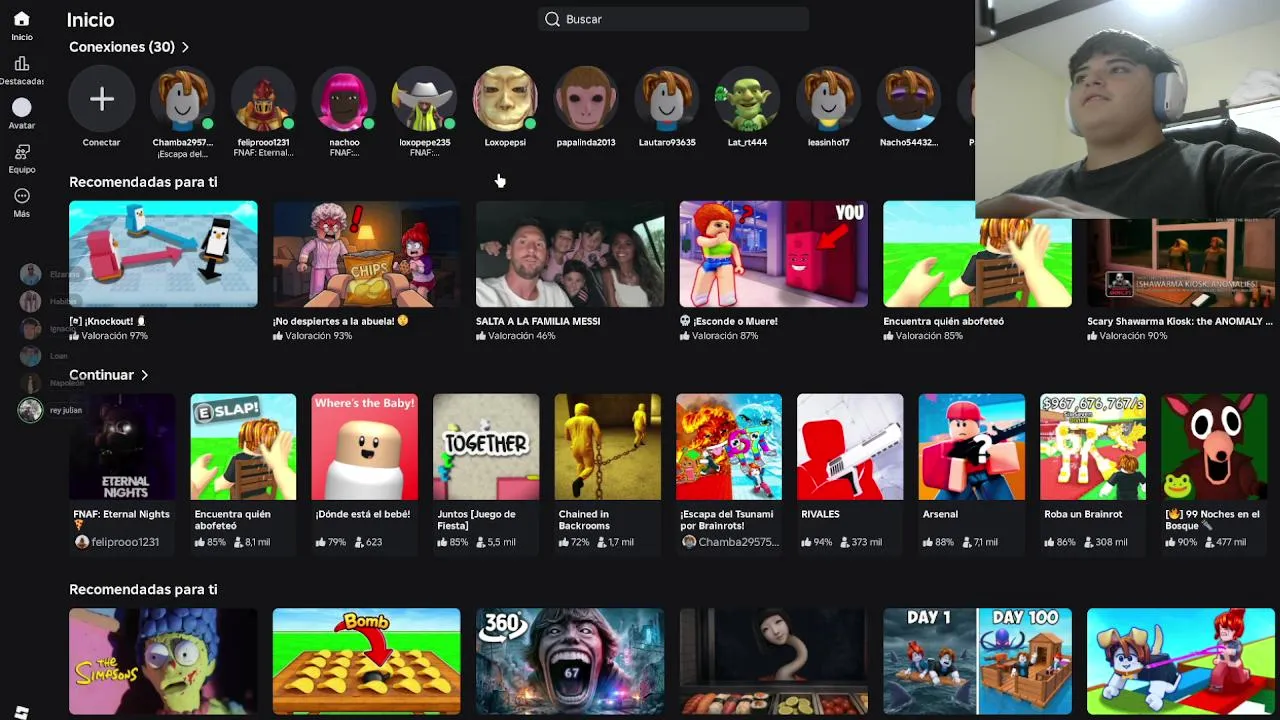Open Loxopepsi friend avatar

pyautogui.click(x=505, y=99)
